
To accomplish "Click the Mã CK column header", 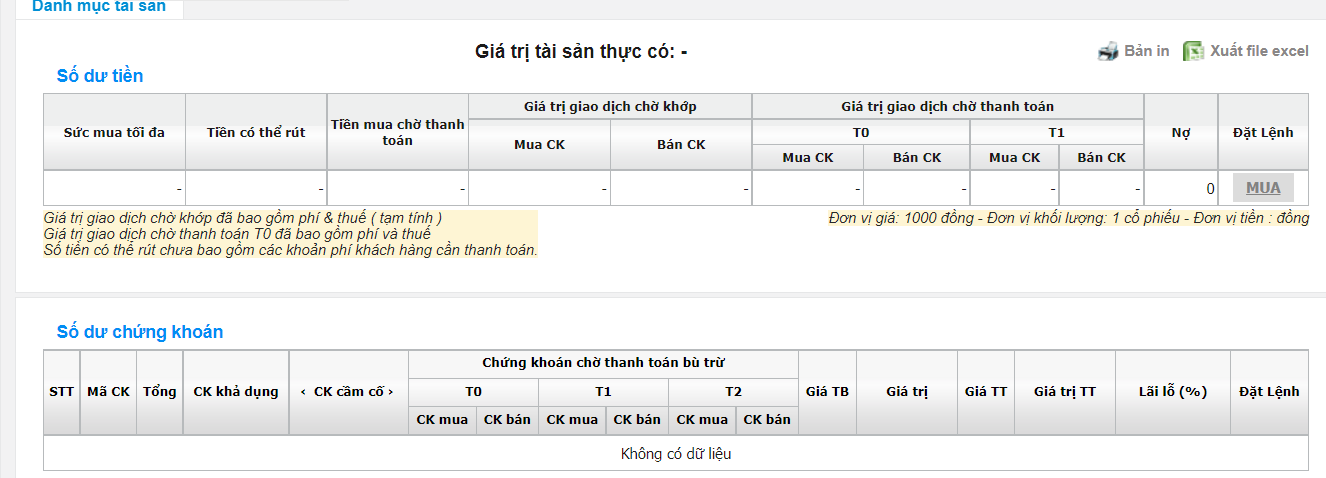I will pos(108,392).
